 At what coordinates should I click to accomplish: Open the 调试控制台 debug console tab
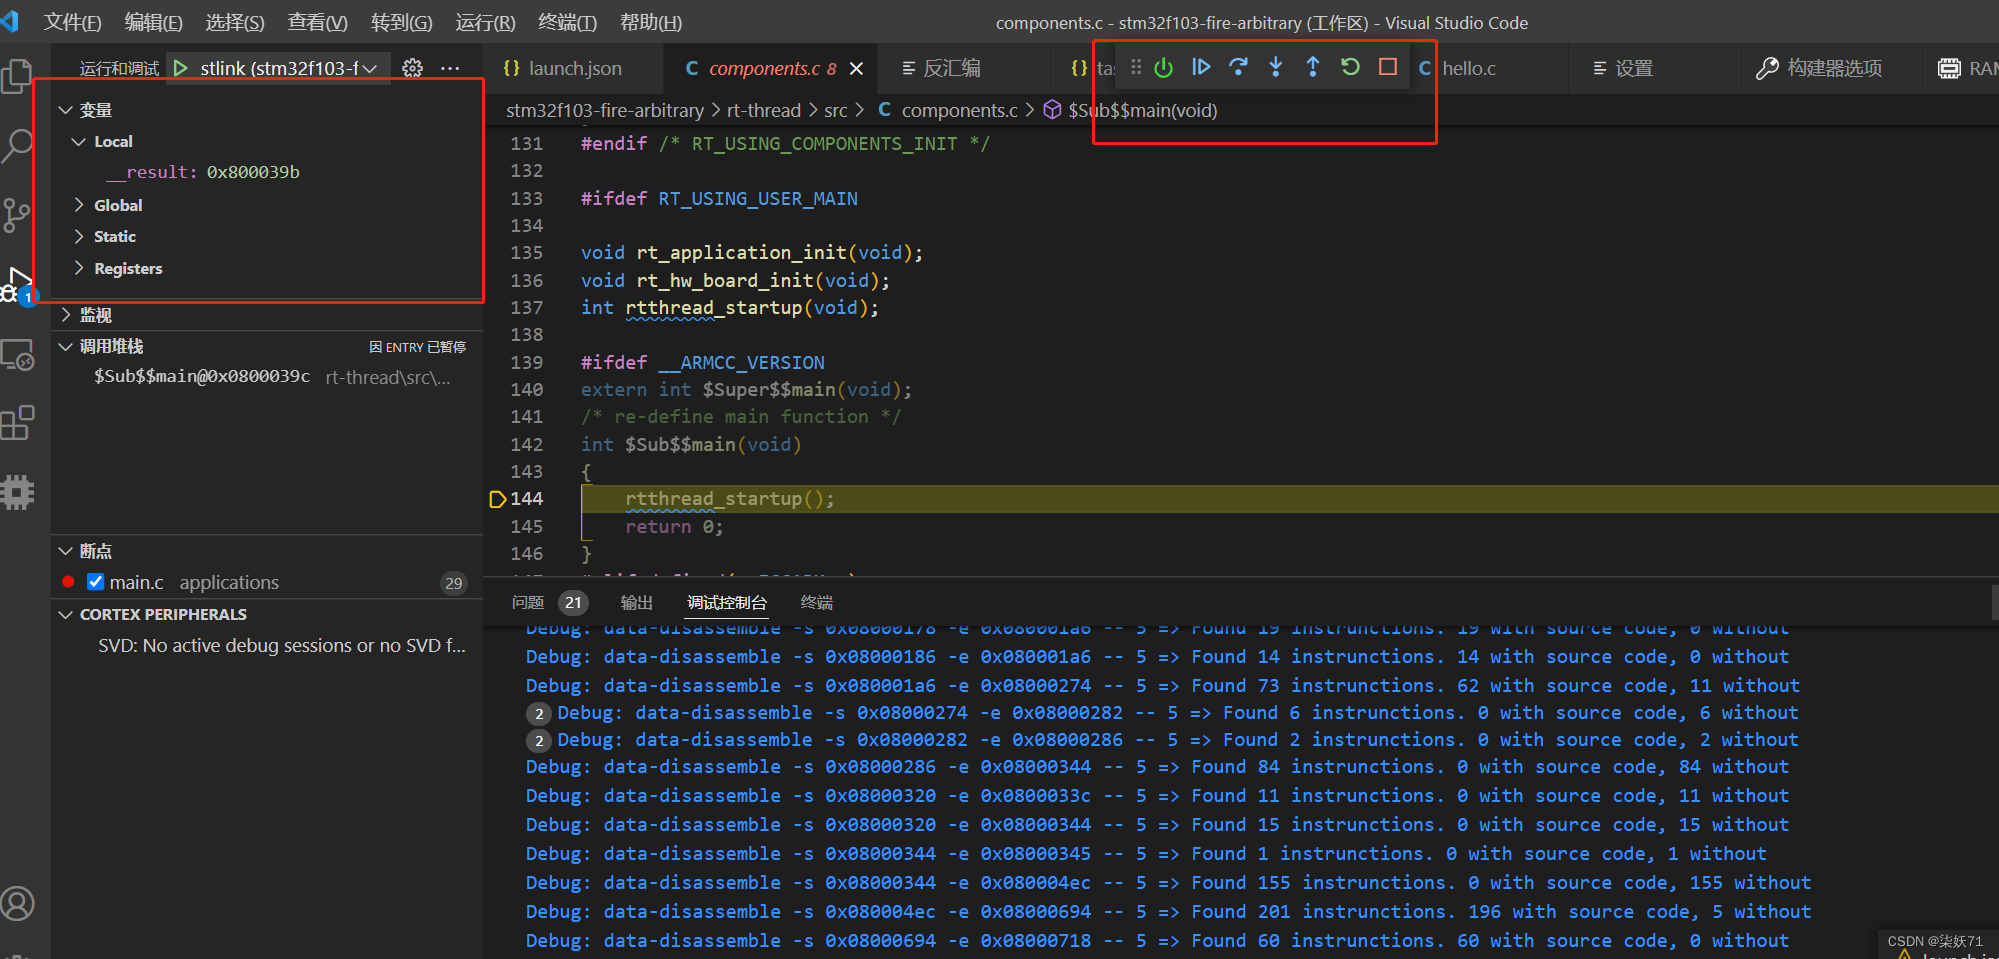727,602
